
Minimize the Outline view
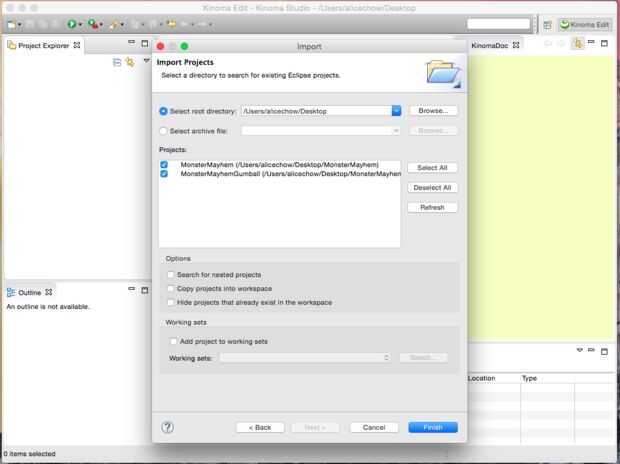pyautogui.click(x=132, y=289)
